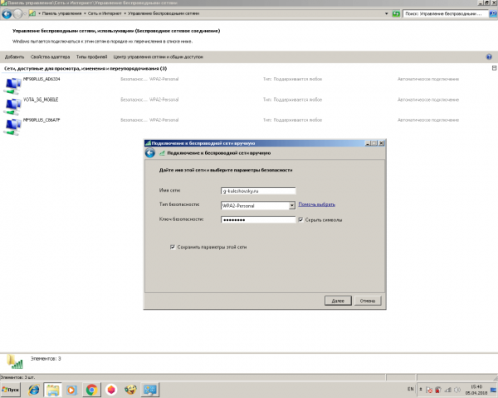Expand breadcrumb arrow before Управление беспроводными сетями
The width and height of the screenshot is (498, 398).
[125, 14]
